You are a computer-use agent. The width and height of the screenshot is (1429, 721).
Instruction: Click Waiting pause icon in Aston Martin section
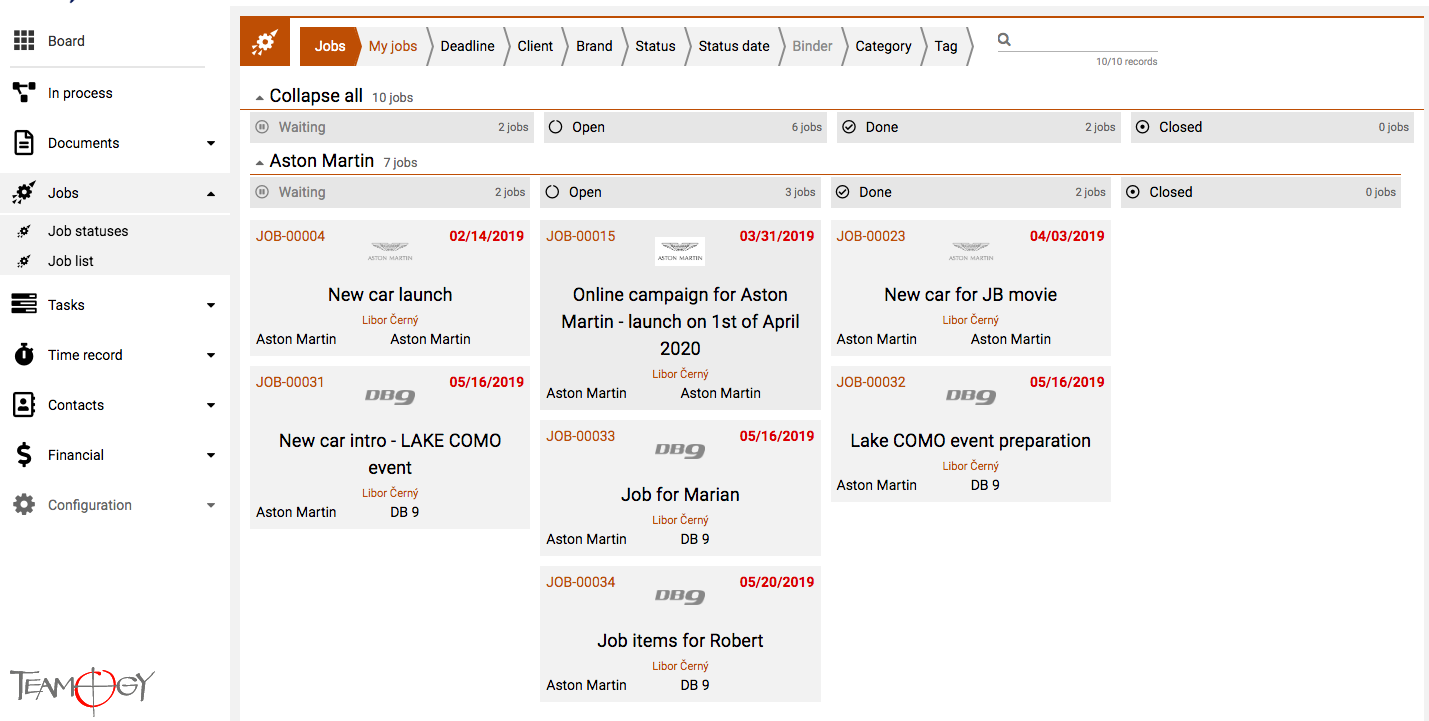click(262, 192)
